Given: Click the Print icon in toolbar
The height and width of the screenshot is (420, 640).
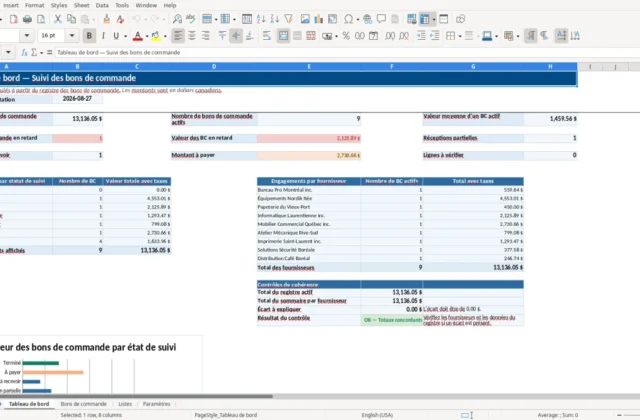Looking at the screenshot, I should (27, 19).
